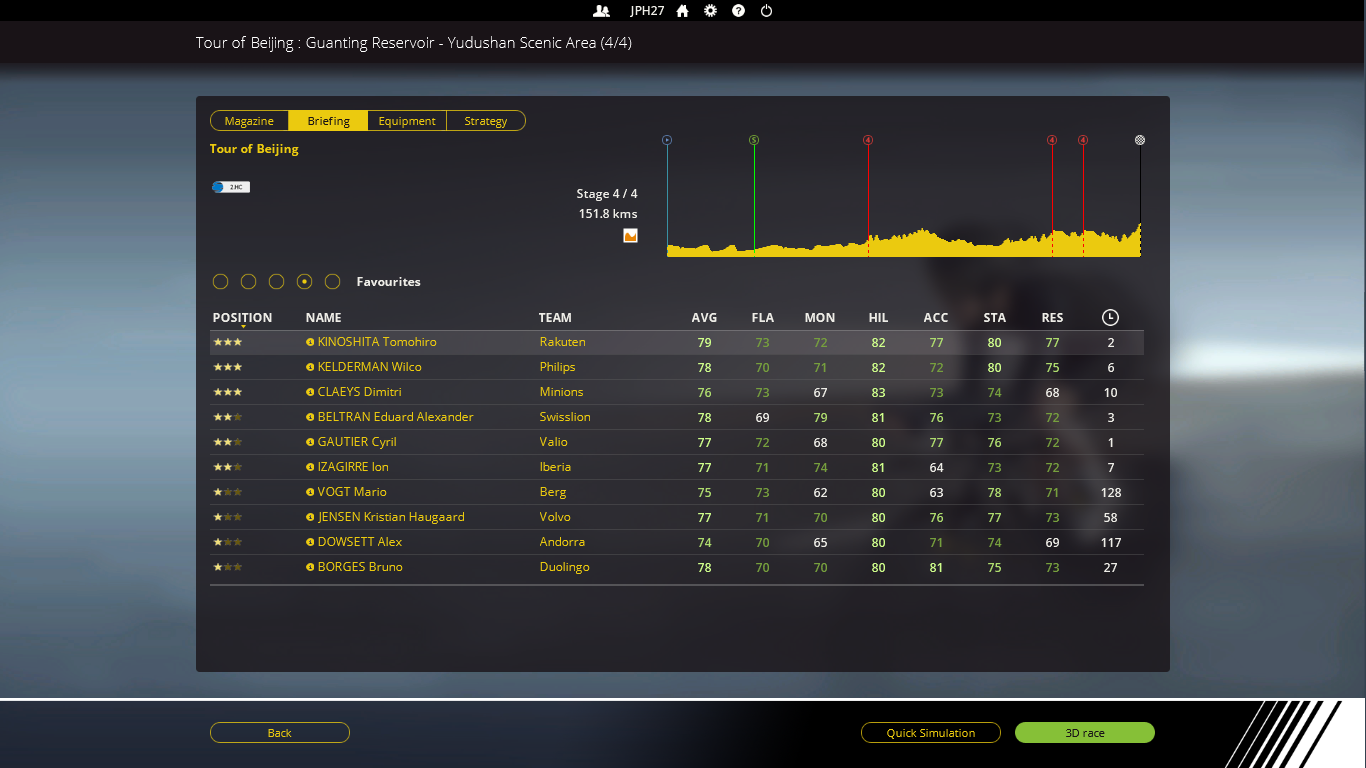
Task: Sort table by MON column
Action: pyautogui.click(x=819, y=318)
